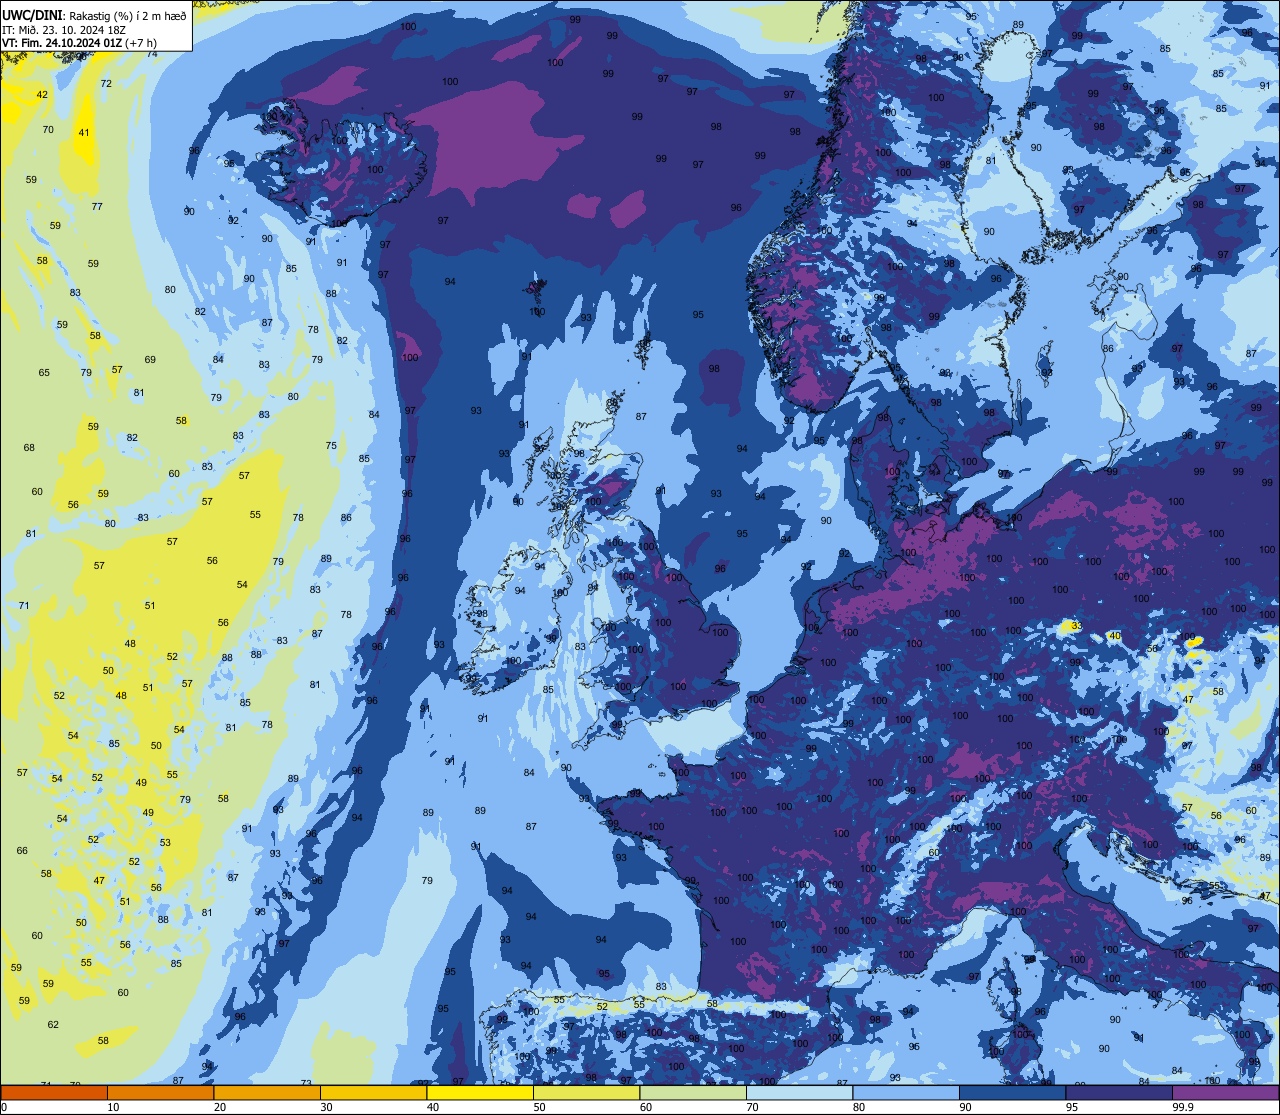
Task: Pick the dark orange legend swatch below 10
Action: 54,1092
